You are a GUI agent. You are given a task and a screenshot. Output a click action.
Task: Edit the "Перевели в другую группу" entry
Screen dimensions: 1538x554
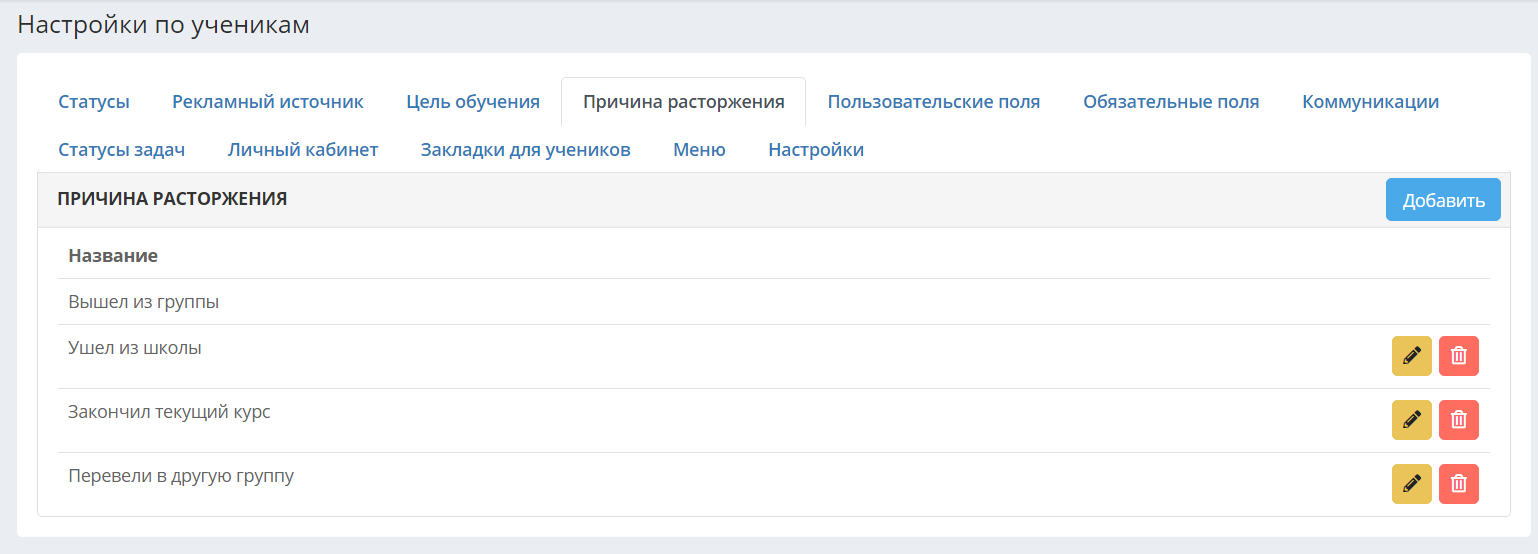[x=1411, y=484]
